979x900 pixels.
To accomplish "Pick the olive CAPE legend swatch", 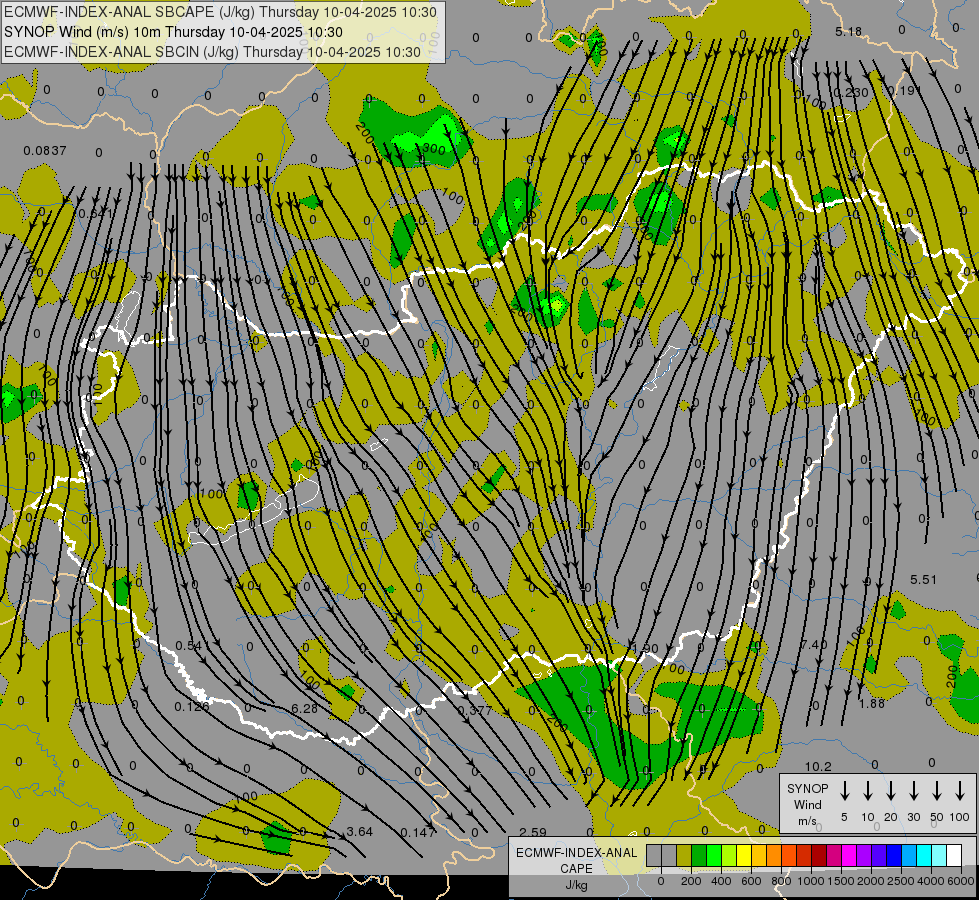I will tap(684, 855).
